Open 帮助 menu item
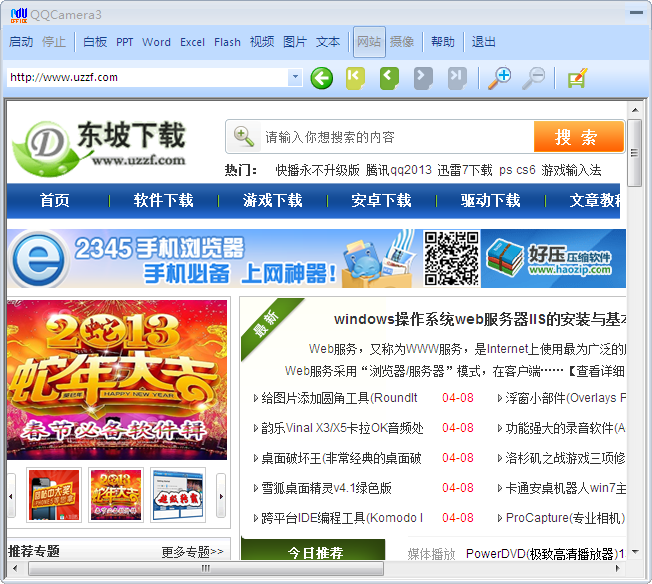This screenshot has height=584, width=652. [x=443, y=42]
